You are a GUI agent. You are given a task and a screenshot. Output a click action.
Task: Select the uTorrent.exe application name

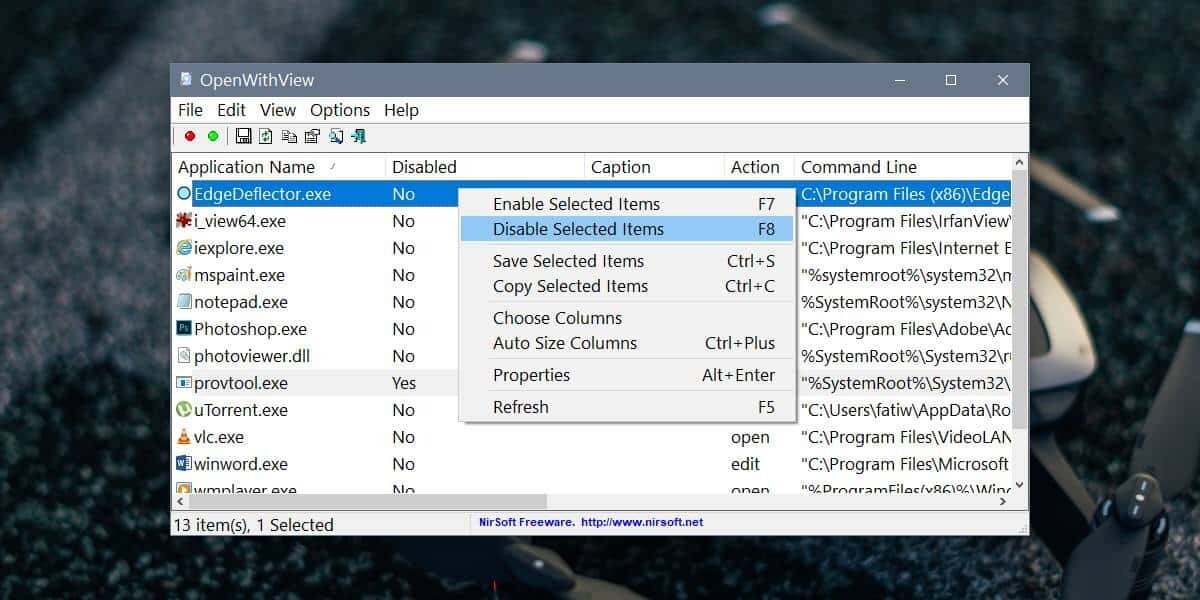[241, 410]
